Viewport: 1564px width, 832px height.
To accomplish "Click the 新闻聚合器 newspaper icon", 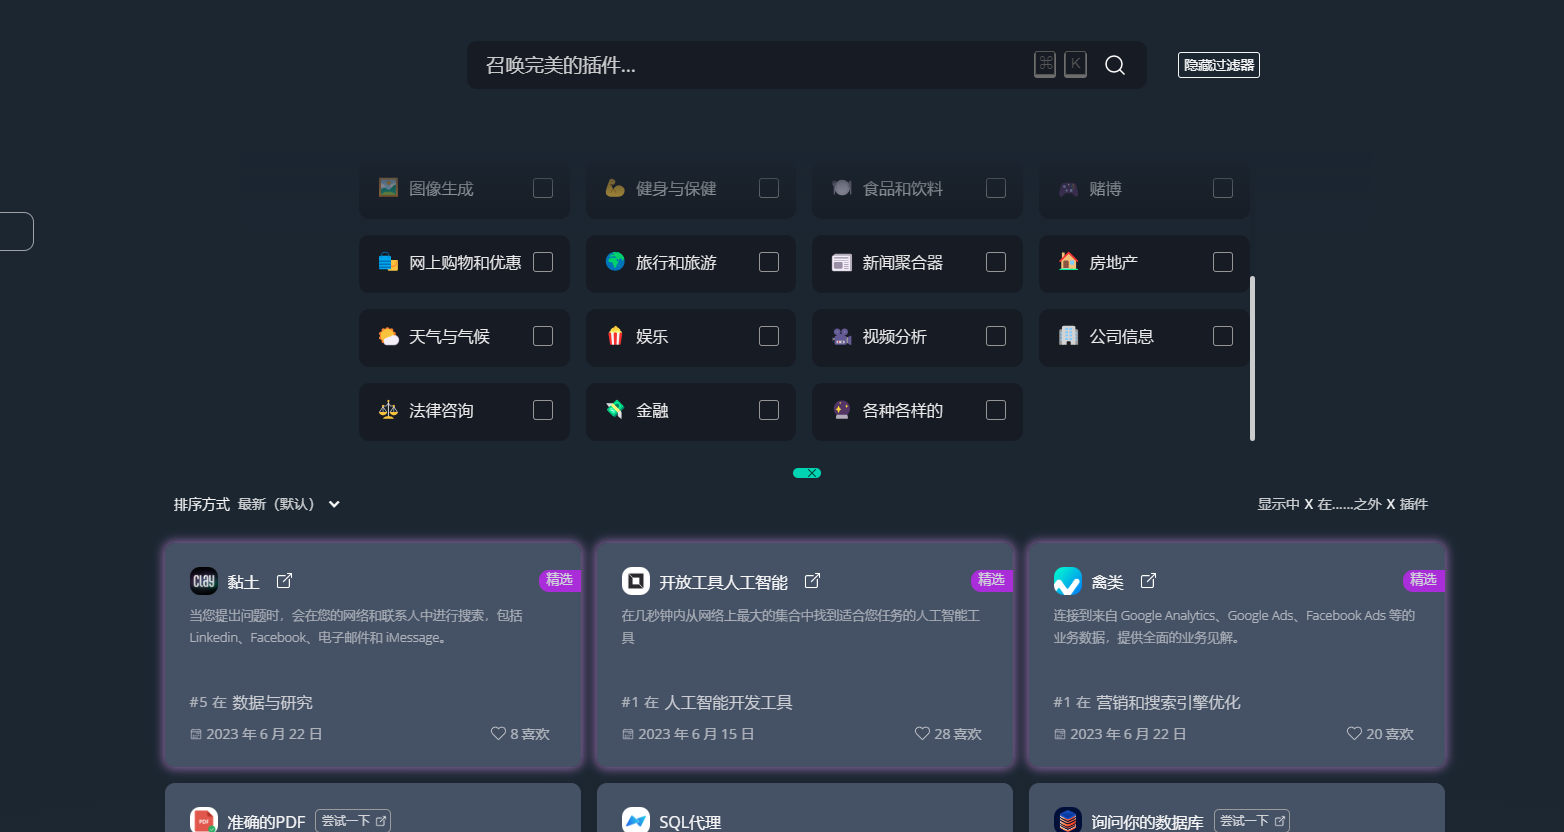I will coord(842,262).
